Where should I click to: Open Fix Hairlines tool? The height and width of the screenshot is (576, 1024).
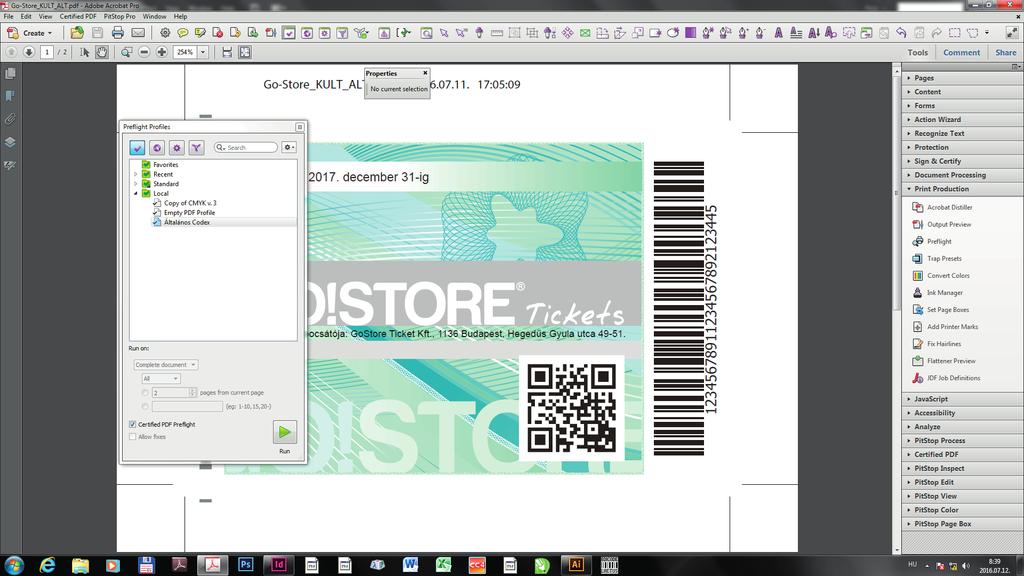[x=944, y=344]
